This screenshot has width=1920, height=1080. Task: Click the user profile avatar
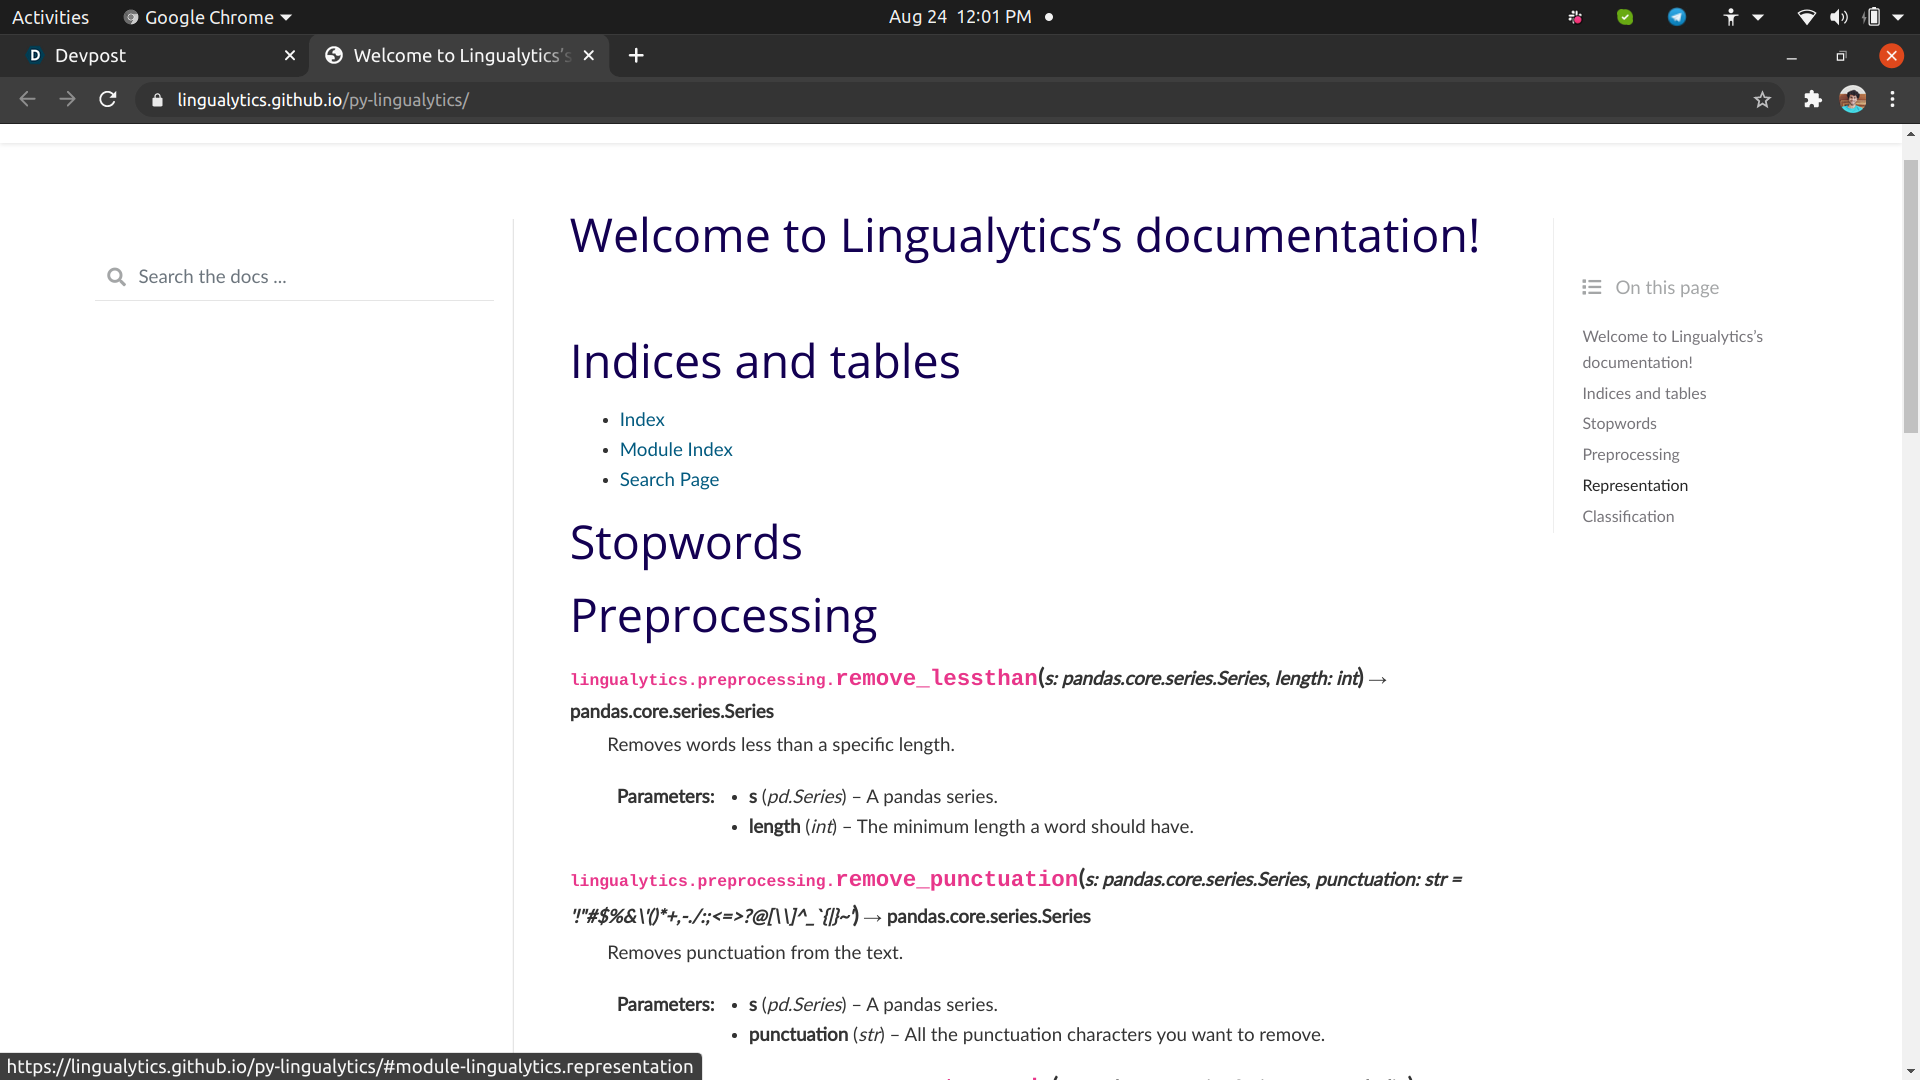pos(1852,99)
